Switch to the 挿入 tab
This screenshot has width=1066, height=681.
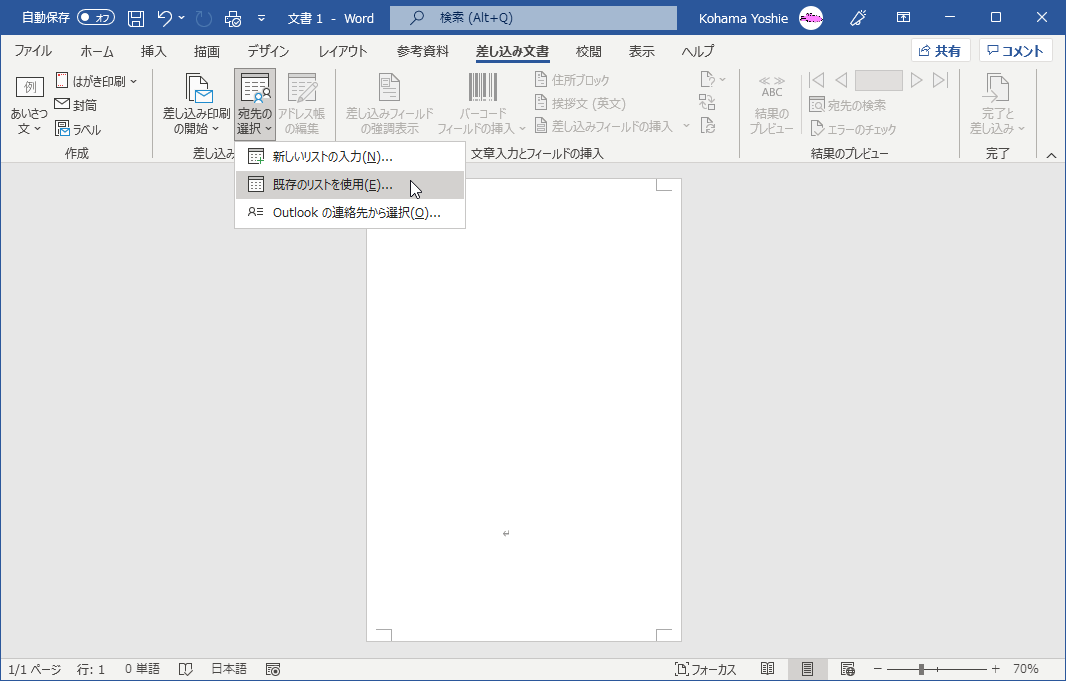click(x=153, y=51)
